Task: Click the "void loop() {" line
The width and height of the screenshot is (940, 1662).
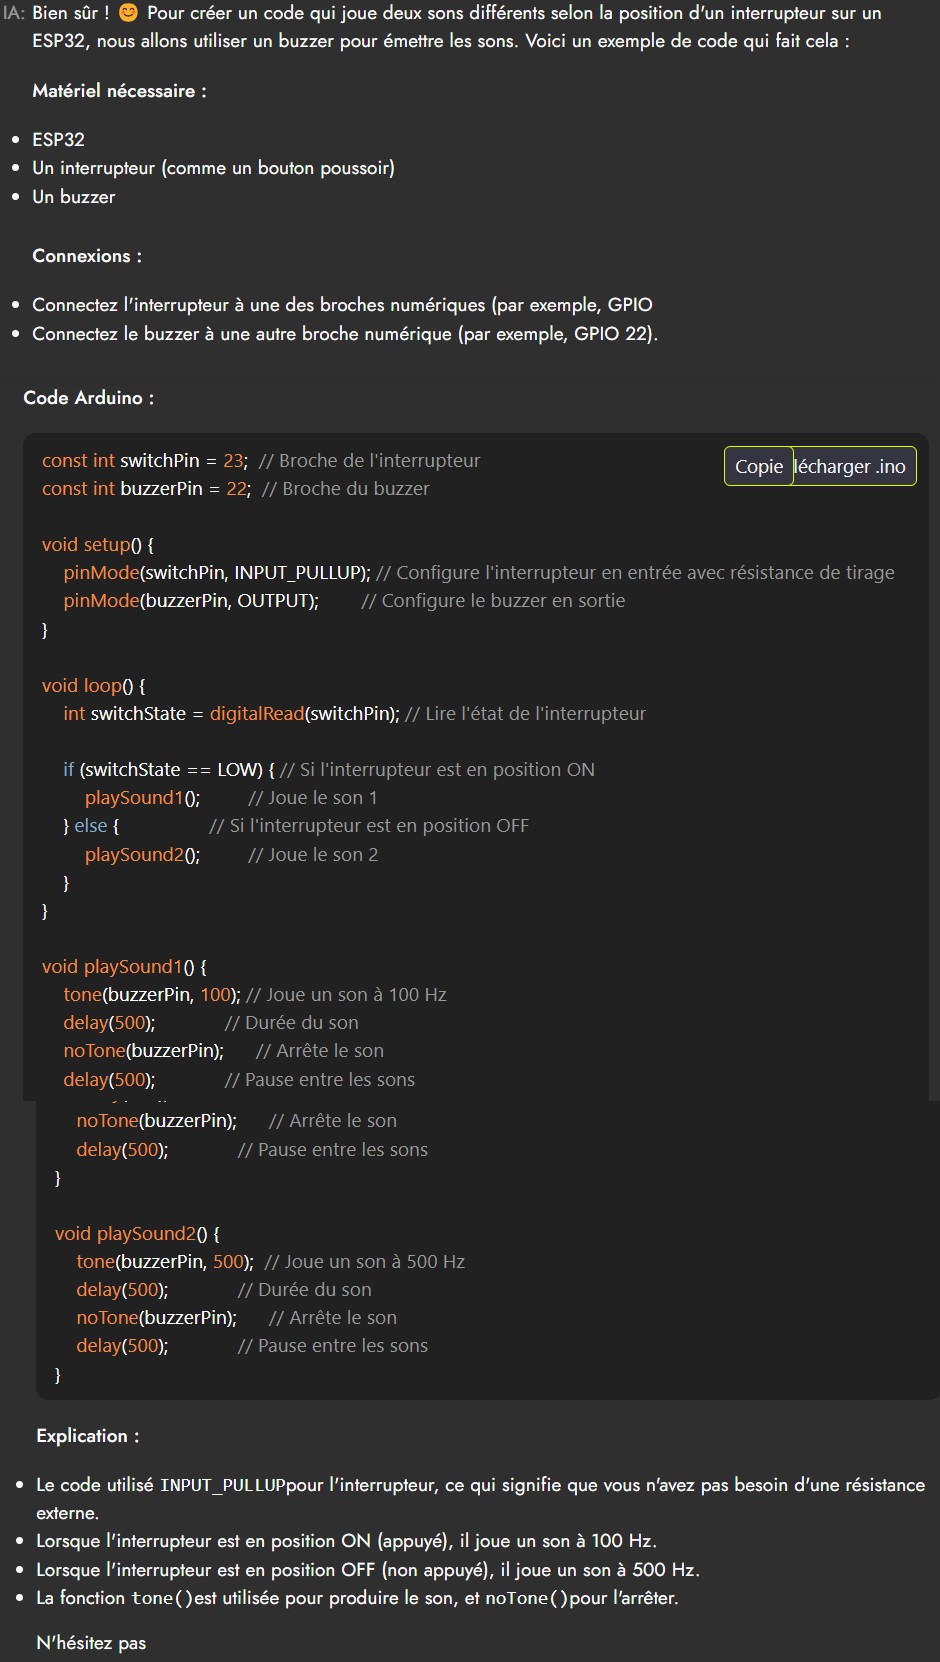Action: click(94, 686)
